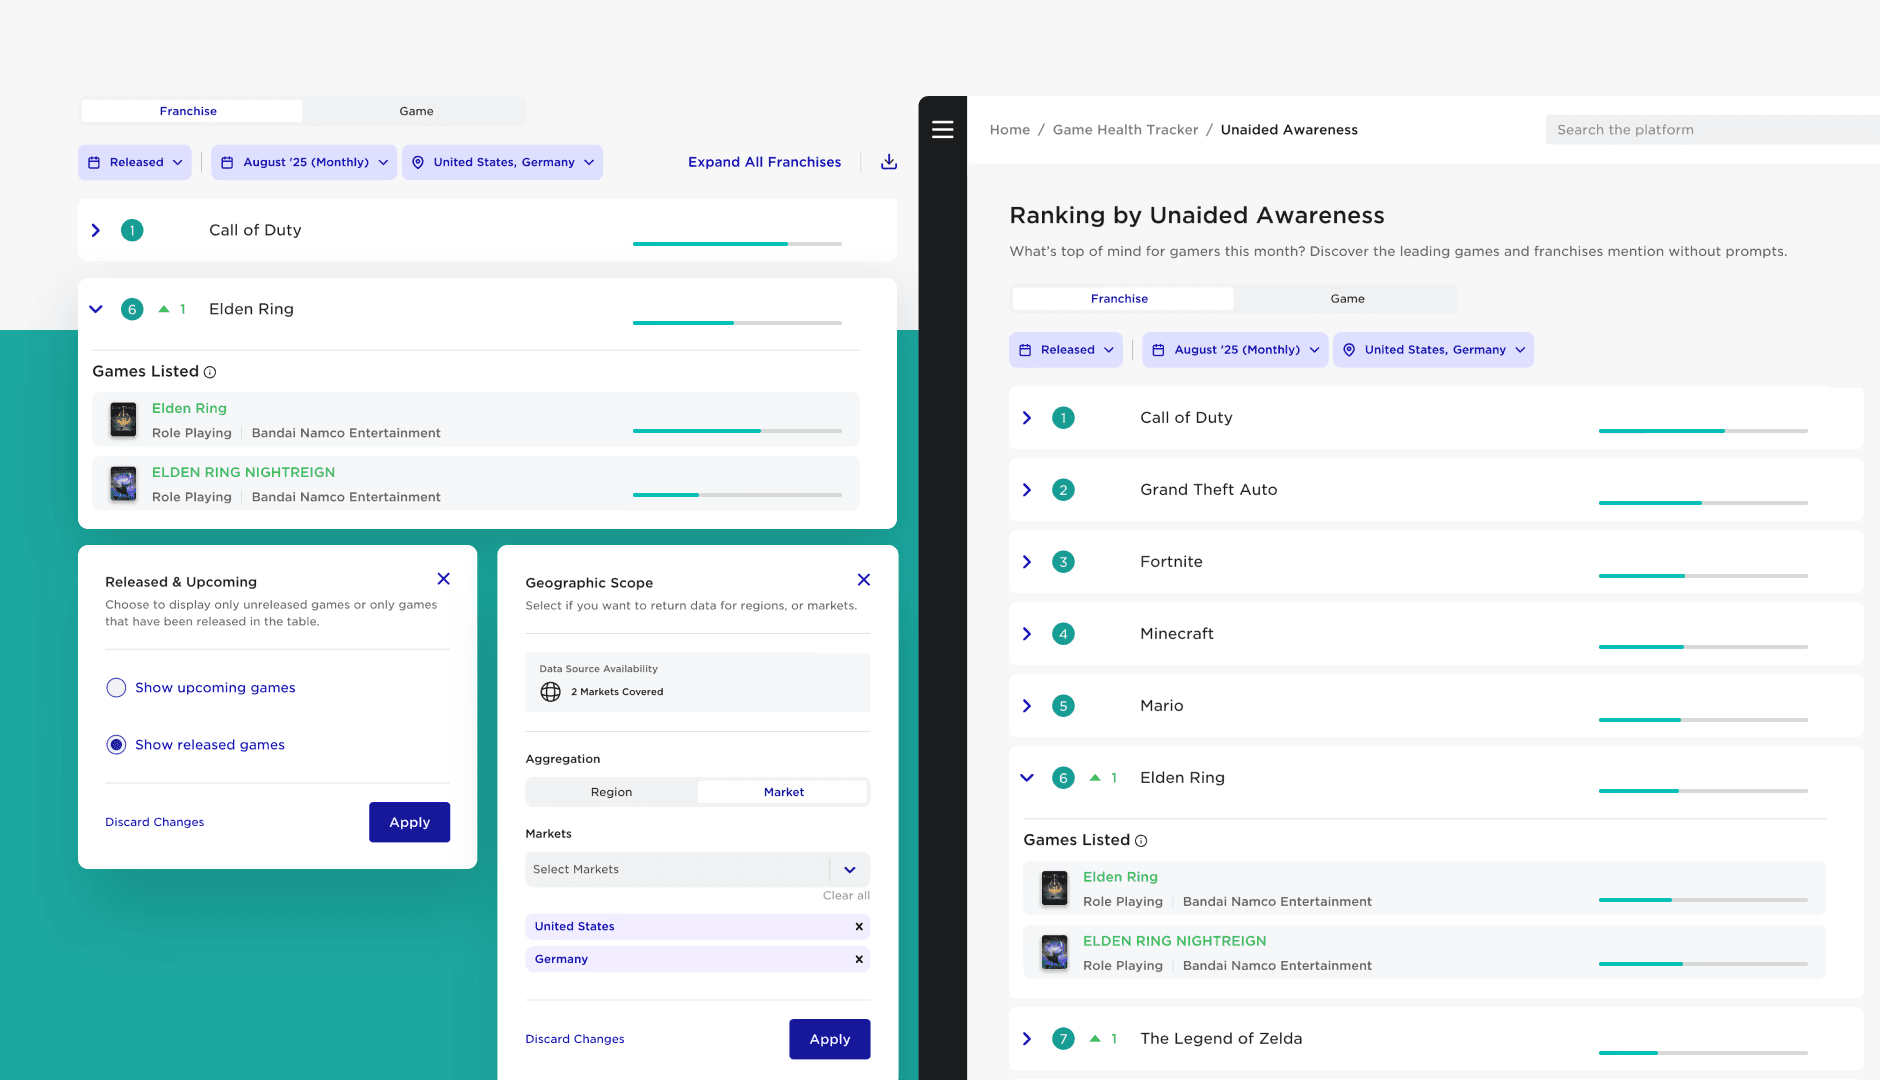Viewport: 1880px width, 1080px height.
Task: Open Released filter dropdown in right panel
Action: [1066, 350]
